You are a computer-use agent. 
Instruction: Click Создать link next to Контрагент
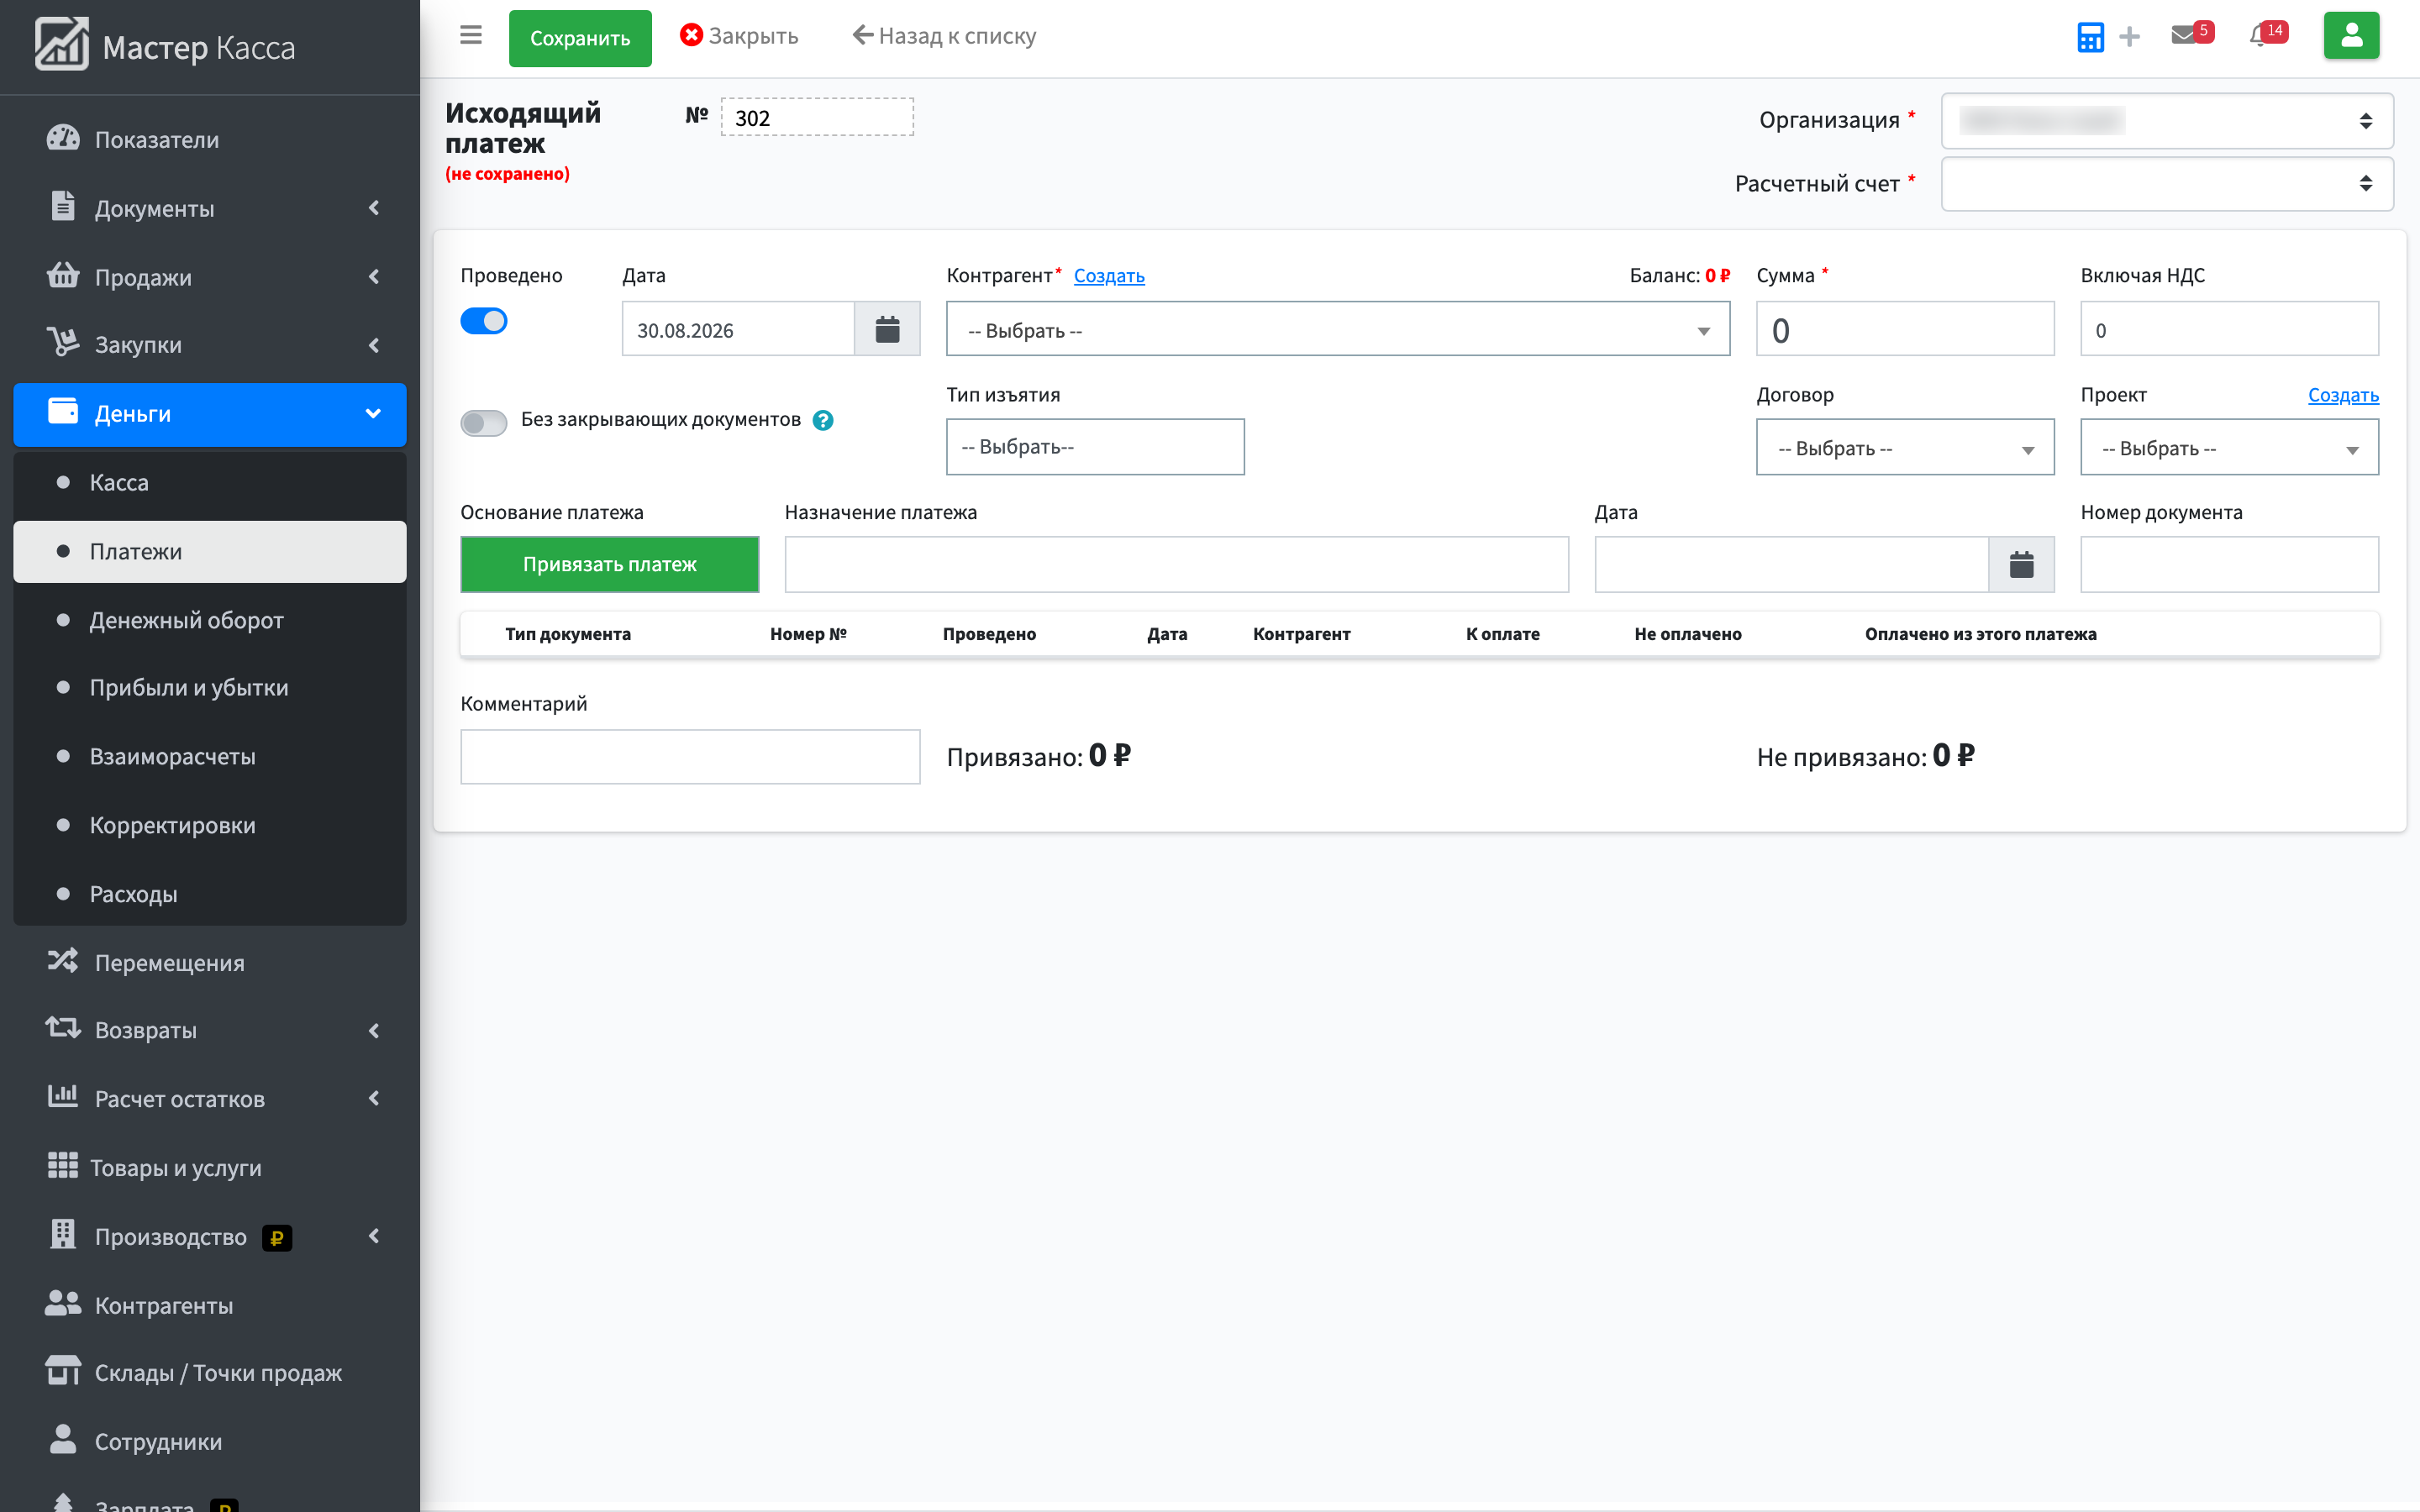pos(1109,276)
